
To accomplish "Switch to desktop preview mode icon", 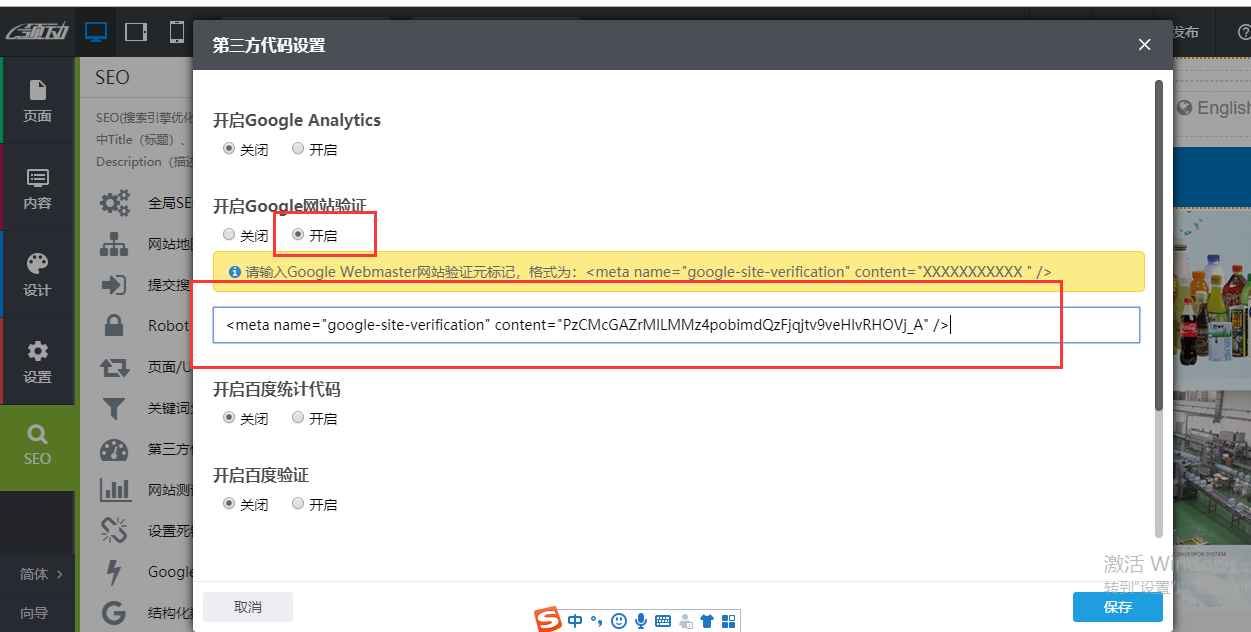I will point(96,32).
